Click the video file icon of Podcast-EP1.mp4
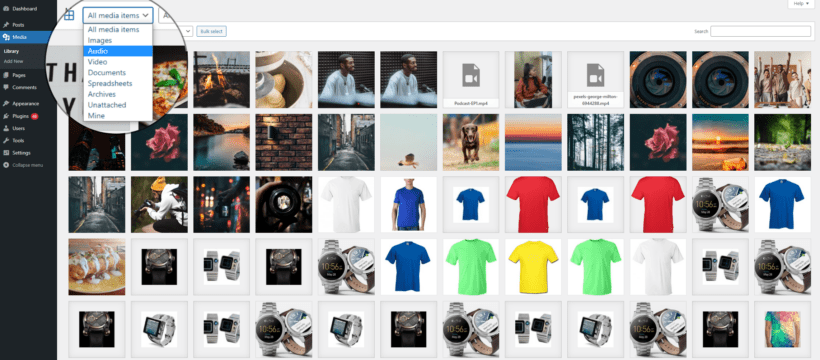820x360 pixels. pos(471,75)
